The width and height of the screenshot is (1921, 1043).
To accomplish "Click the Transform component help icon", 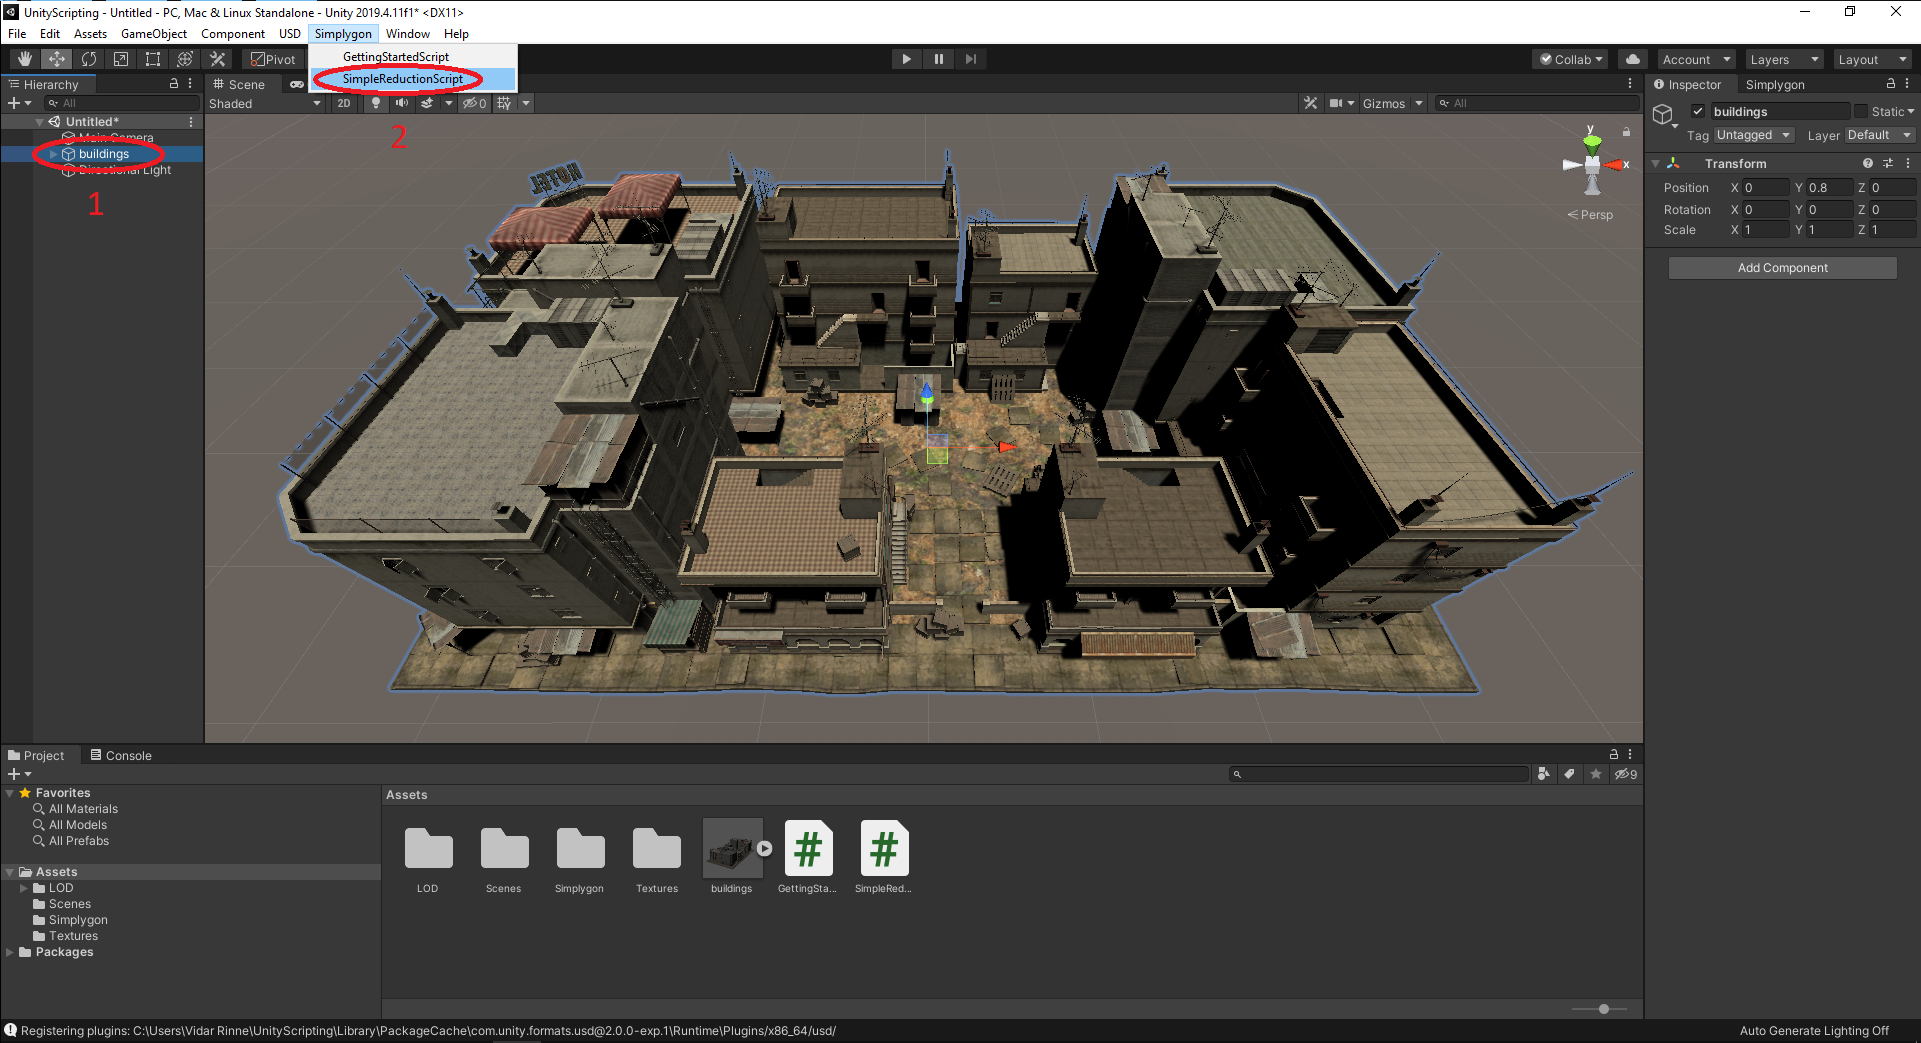I will click(1869, 163).
